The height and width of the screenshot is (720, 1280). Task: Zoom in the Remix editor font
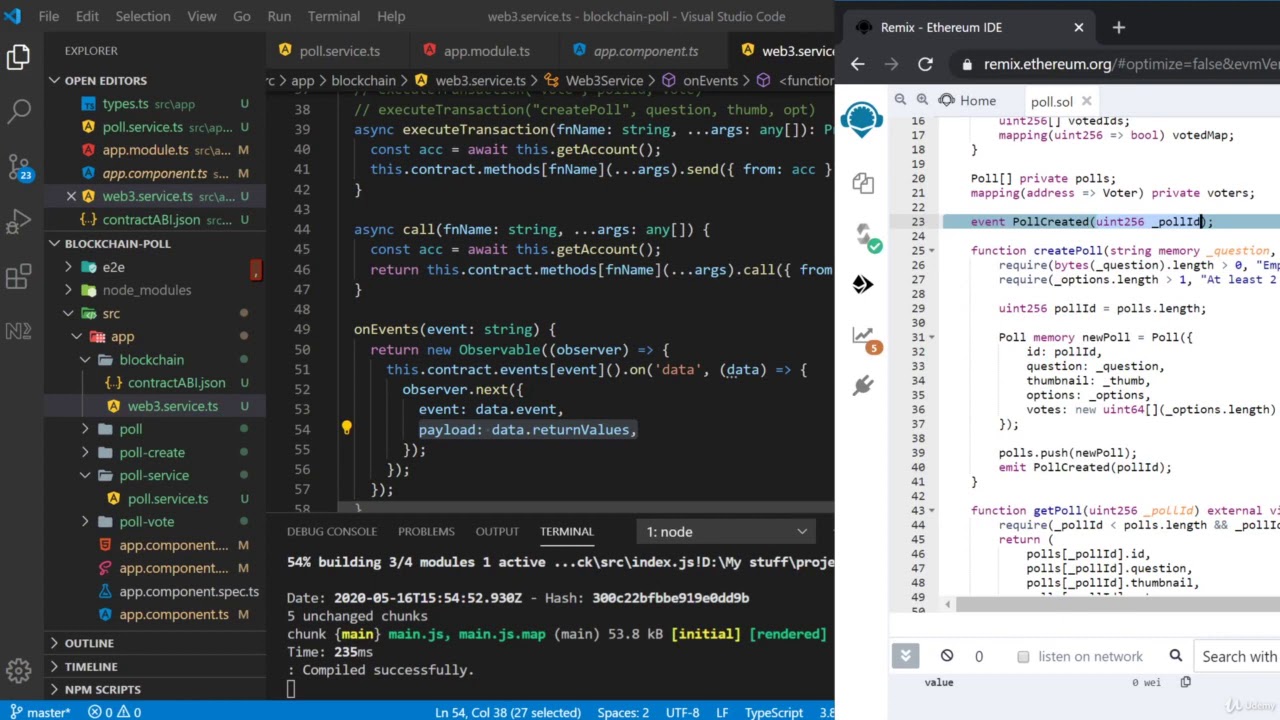(923, 100)
